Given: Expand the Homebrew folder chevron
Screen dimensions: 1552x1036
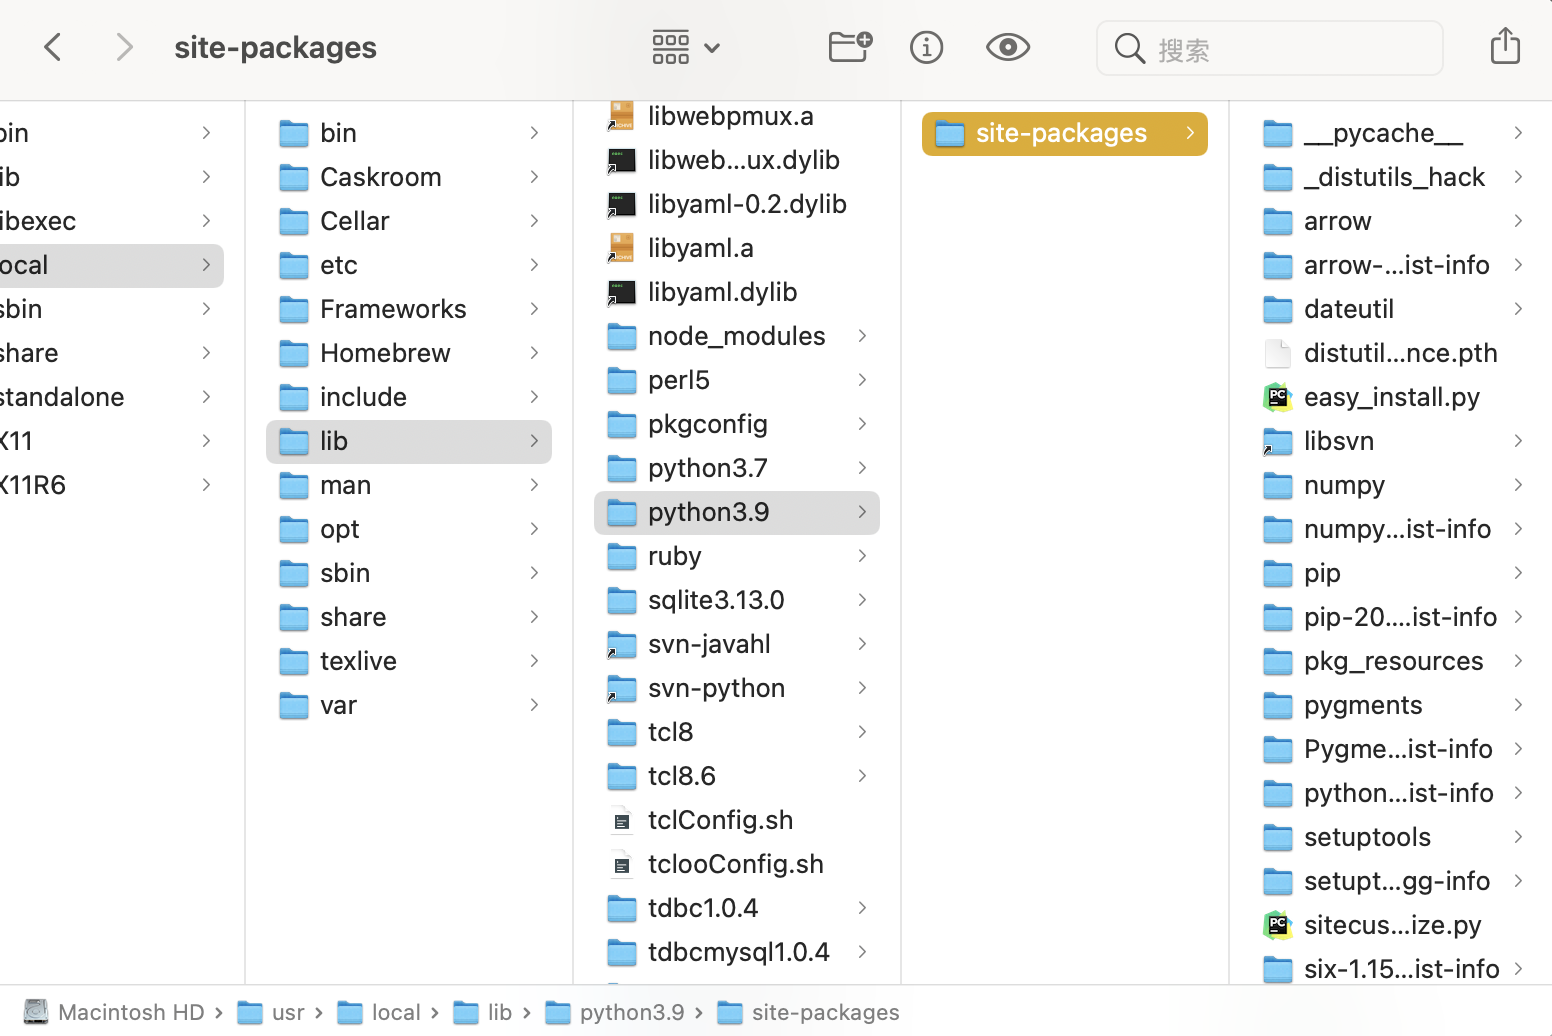Looking at the screenshot, I should point(534,353).
